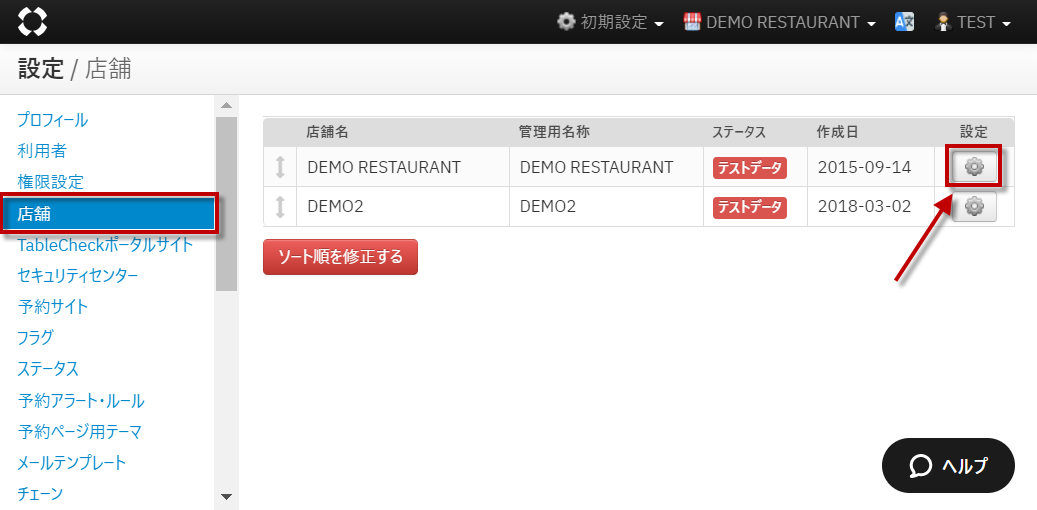Grab the sort handle for DEMO RESTAURANT
1037x510 pixels.
[x=280, y=167]
